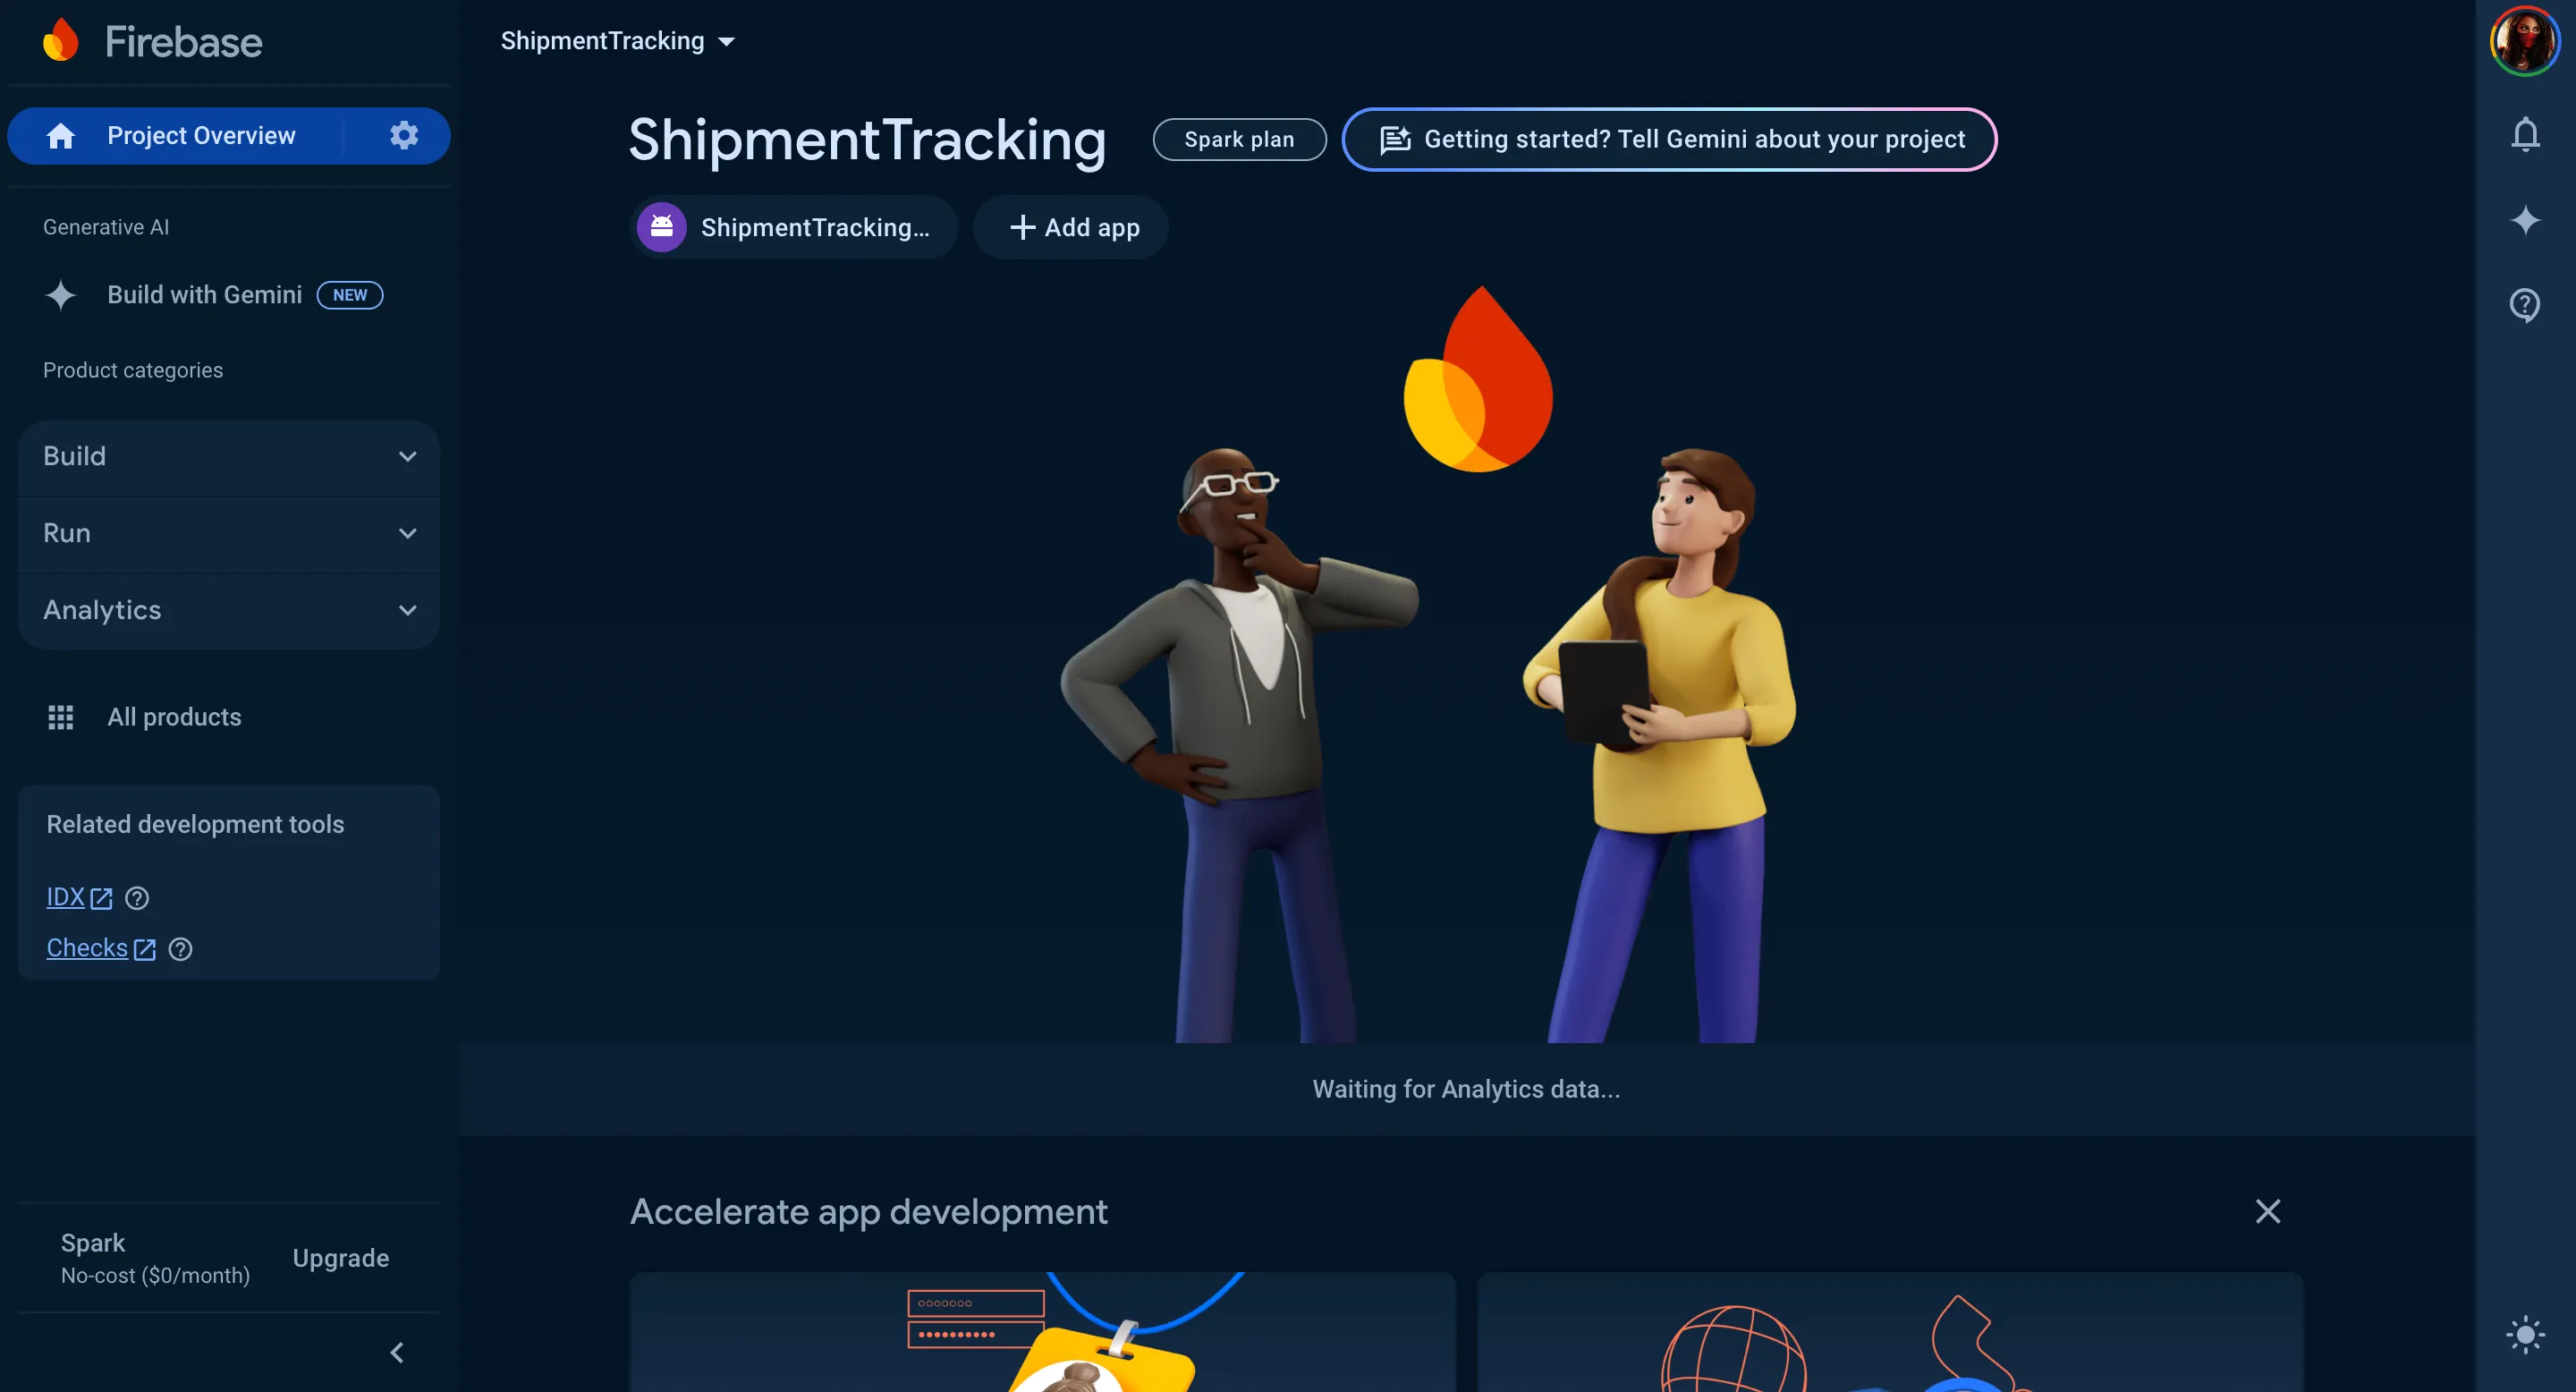Image resolution: width=2576 pixels, height=1392 pixels.
Task: Expand the Run category
Action: coord(229,534)
